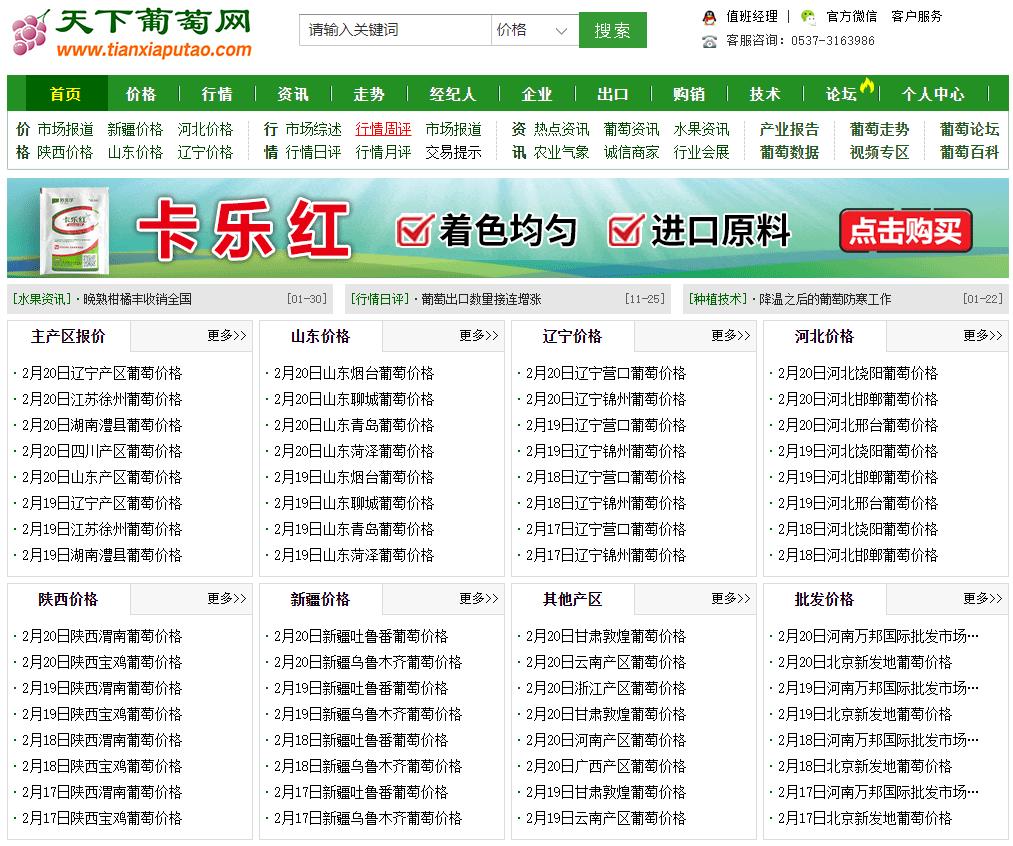Click 更多>> in the 批发价格 panel
Screen dimensions: 1013x846
click(x=983, y=599)
